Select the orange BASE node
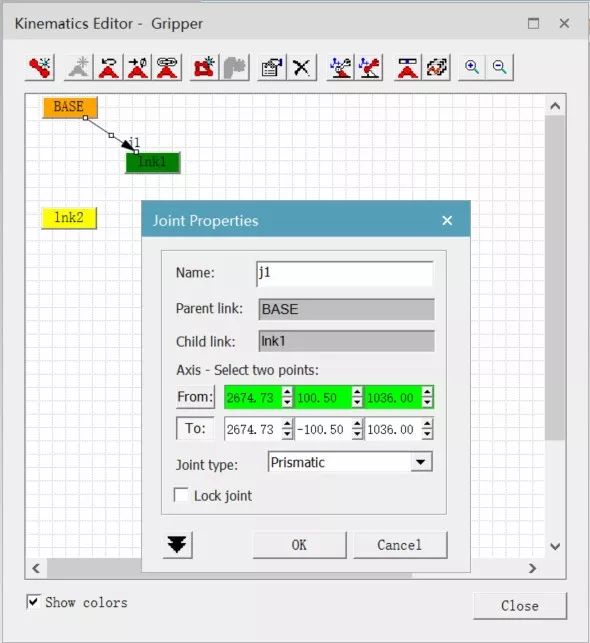The image size is (590, 643). [x=70, y=107]
